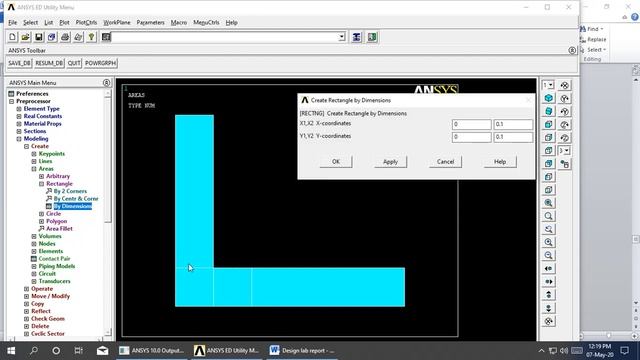
Task: Open the Parameters menu
Action: pos(150,22)
